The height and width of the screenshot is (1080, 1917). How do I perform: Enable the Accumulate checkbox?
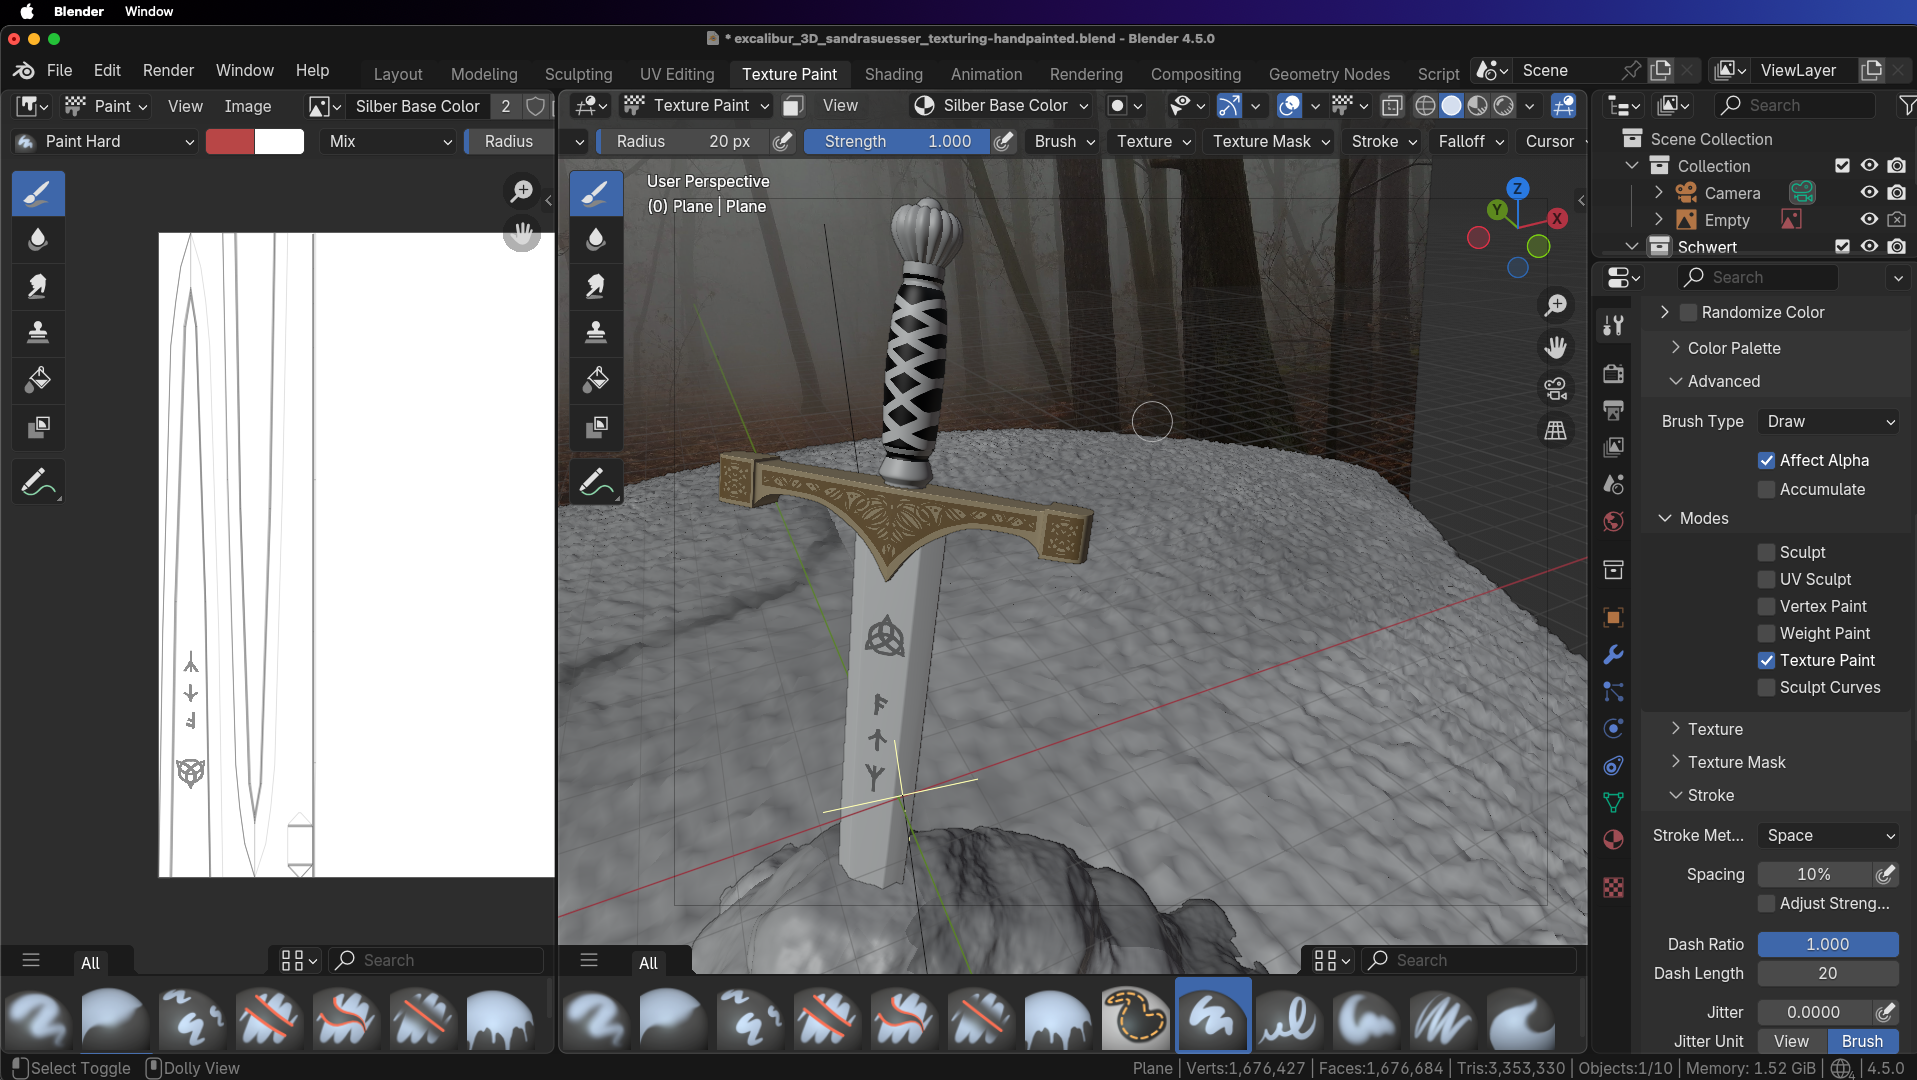point(1767,489)
